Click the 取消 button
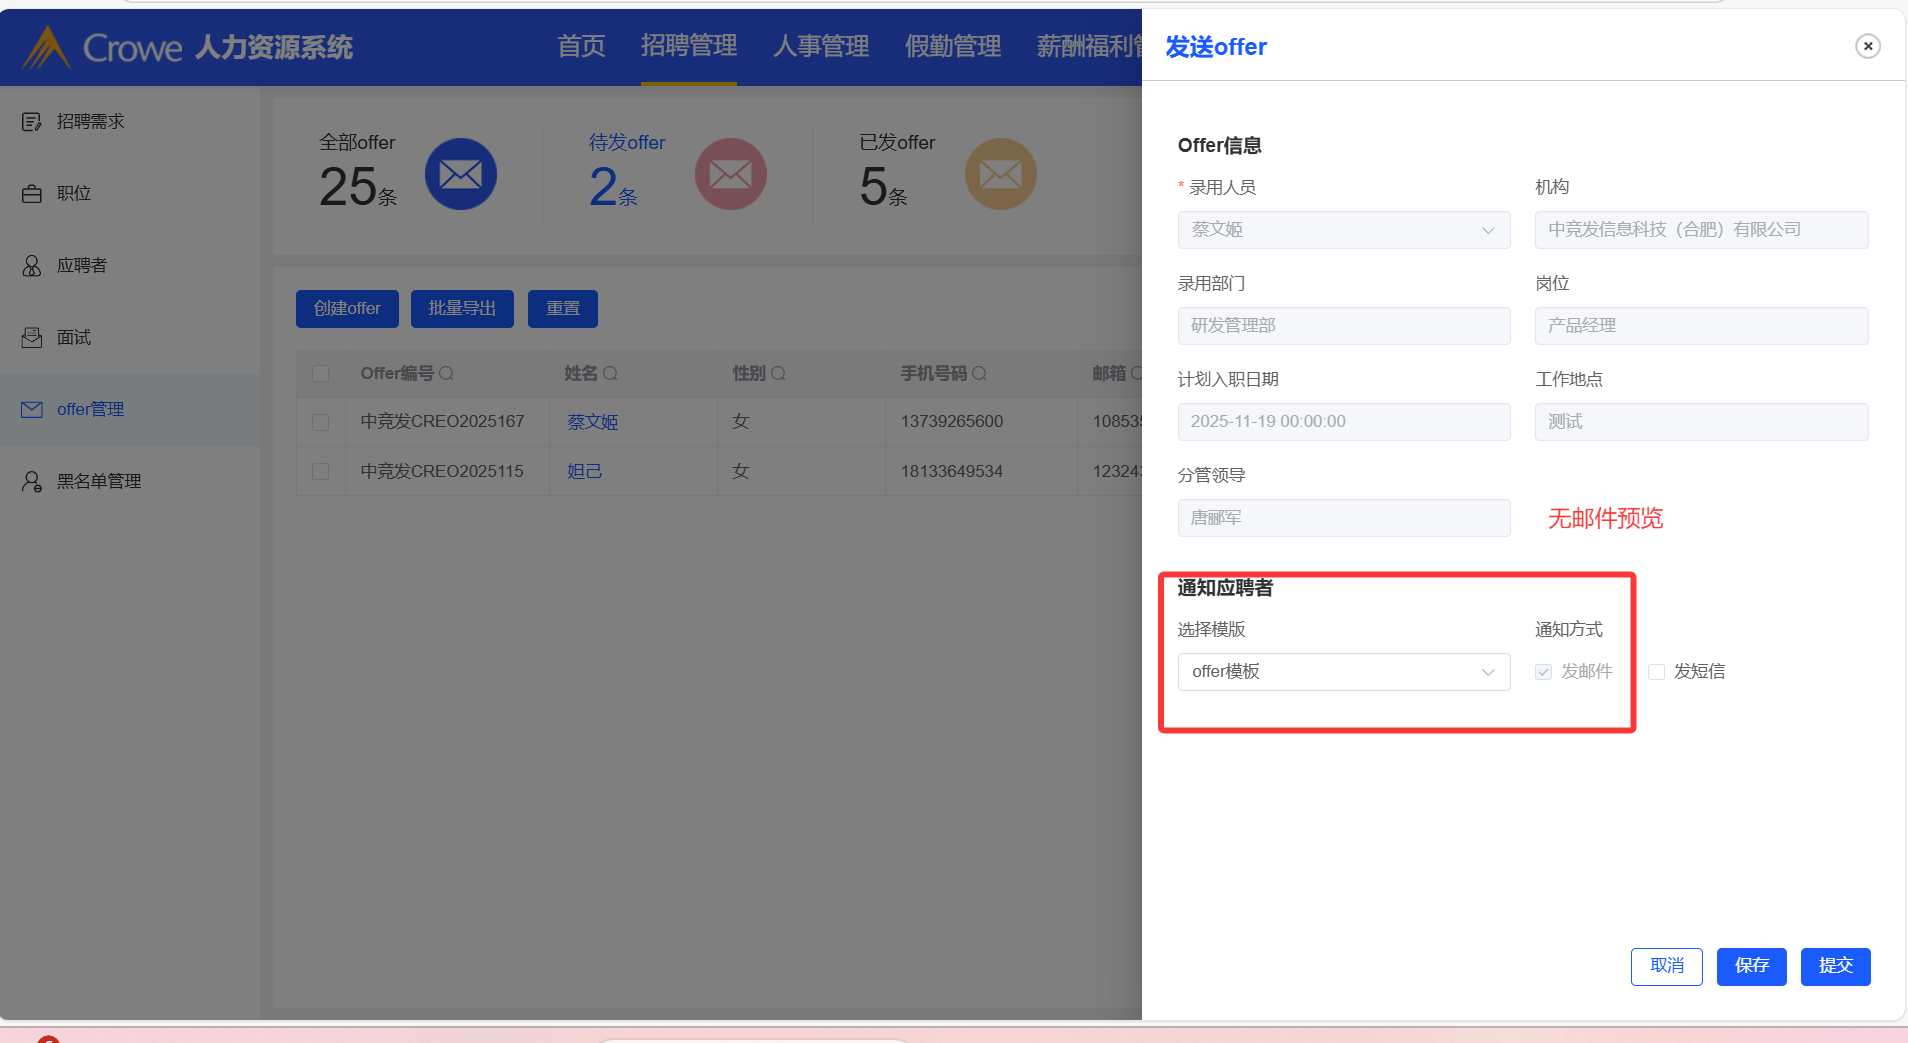 pyautogui.click(x=1667, y=967)
